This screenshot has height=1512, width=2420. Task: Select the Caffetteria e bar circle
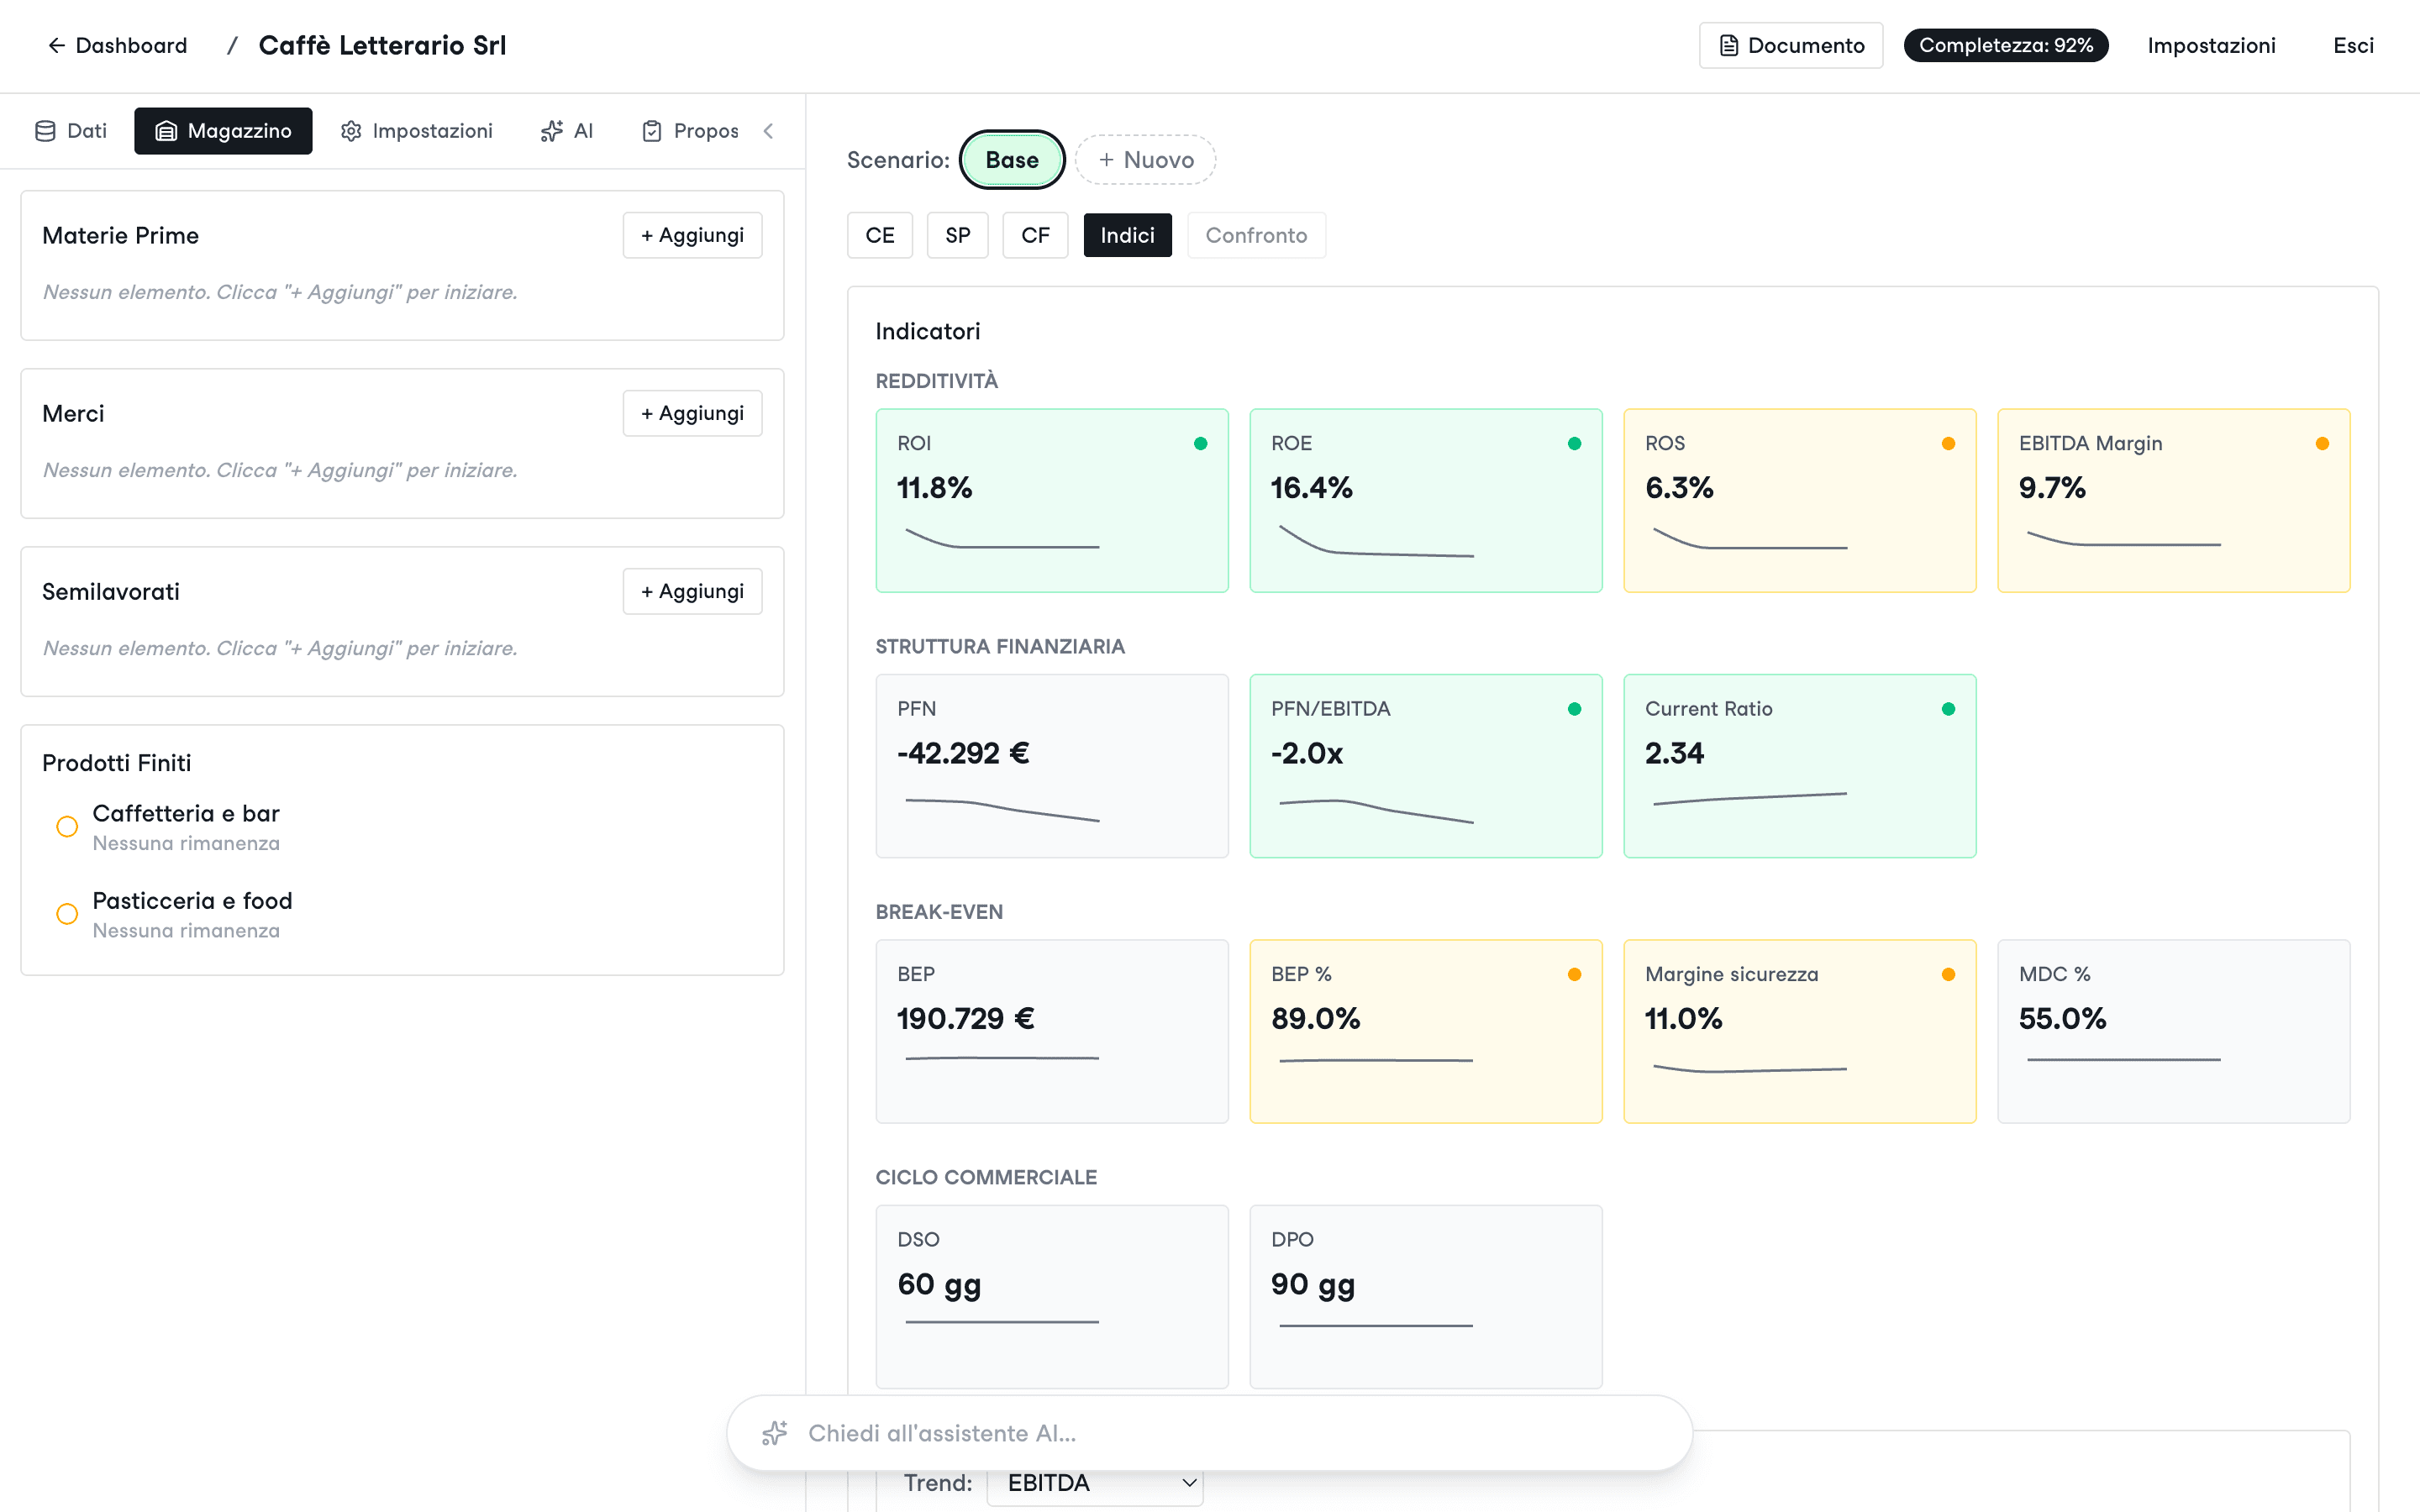tap(67, 827)
